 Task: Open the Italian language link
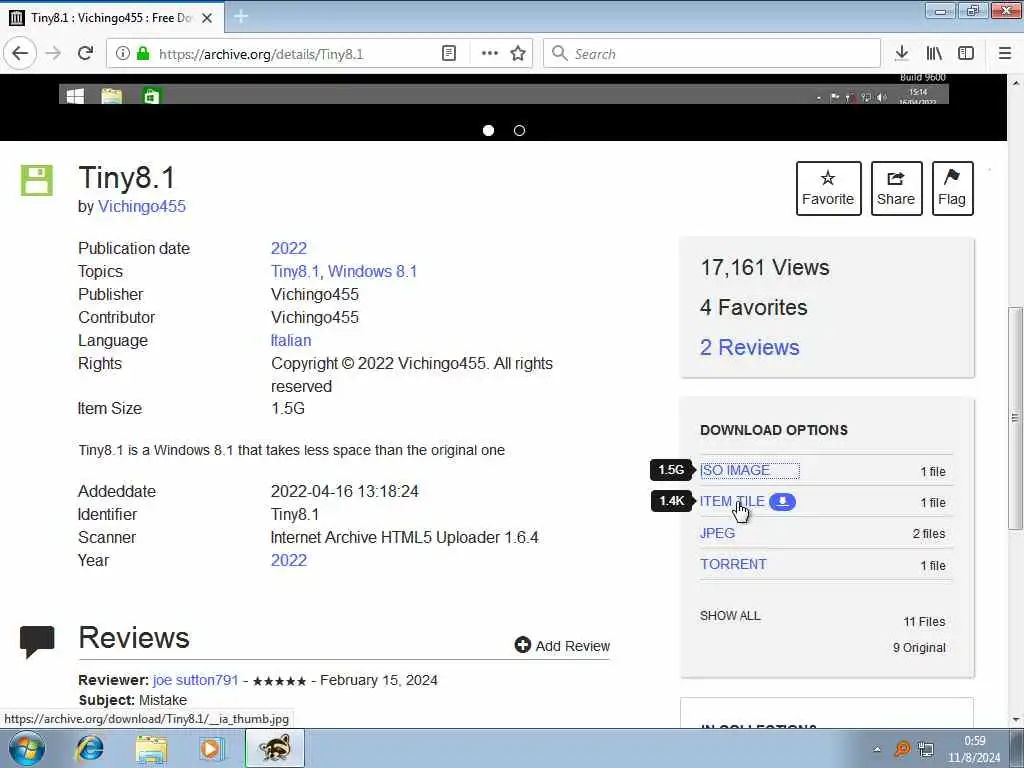pos(291,340)
